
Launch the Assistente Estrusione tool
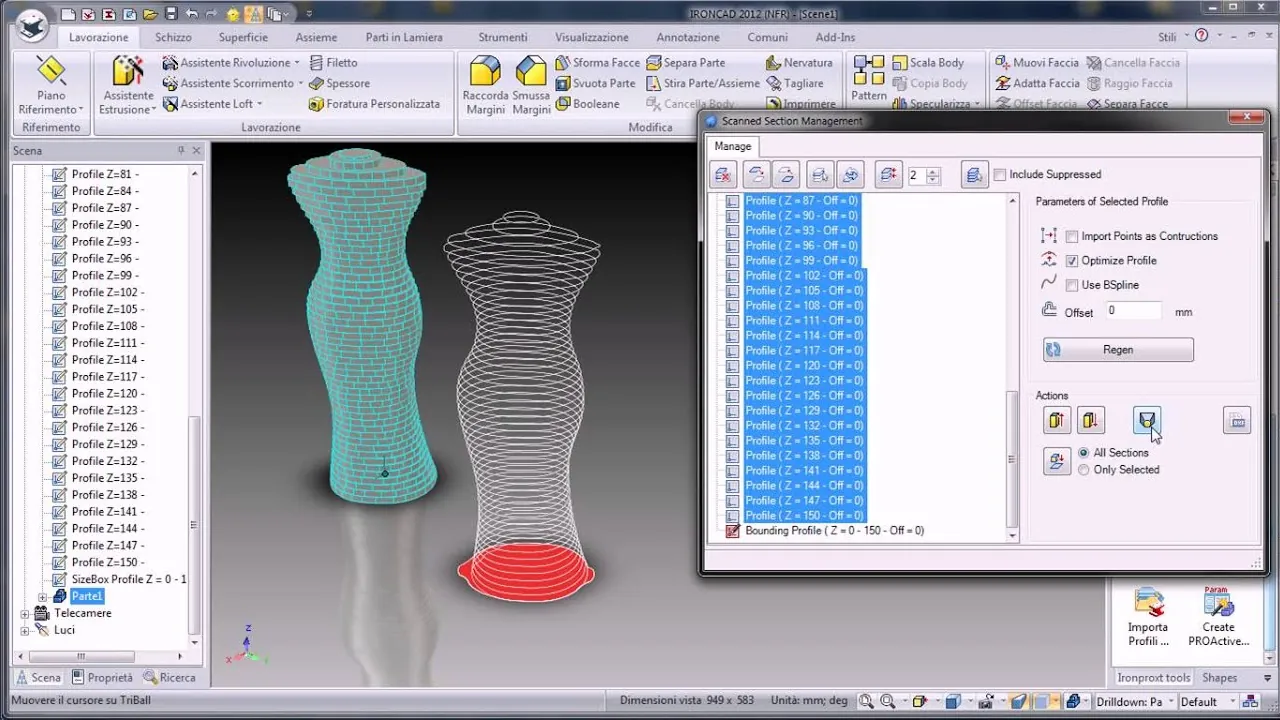pyautogui.click(x=128, y=86)
